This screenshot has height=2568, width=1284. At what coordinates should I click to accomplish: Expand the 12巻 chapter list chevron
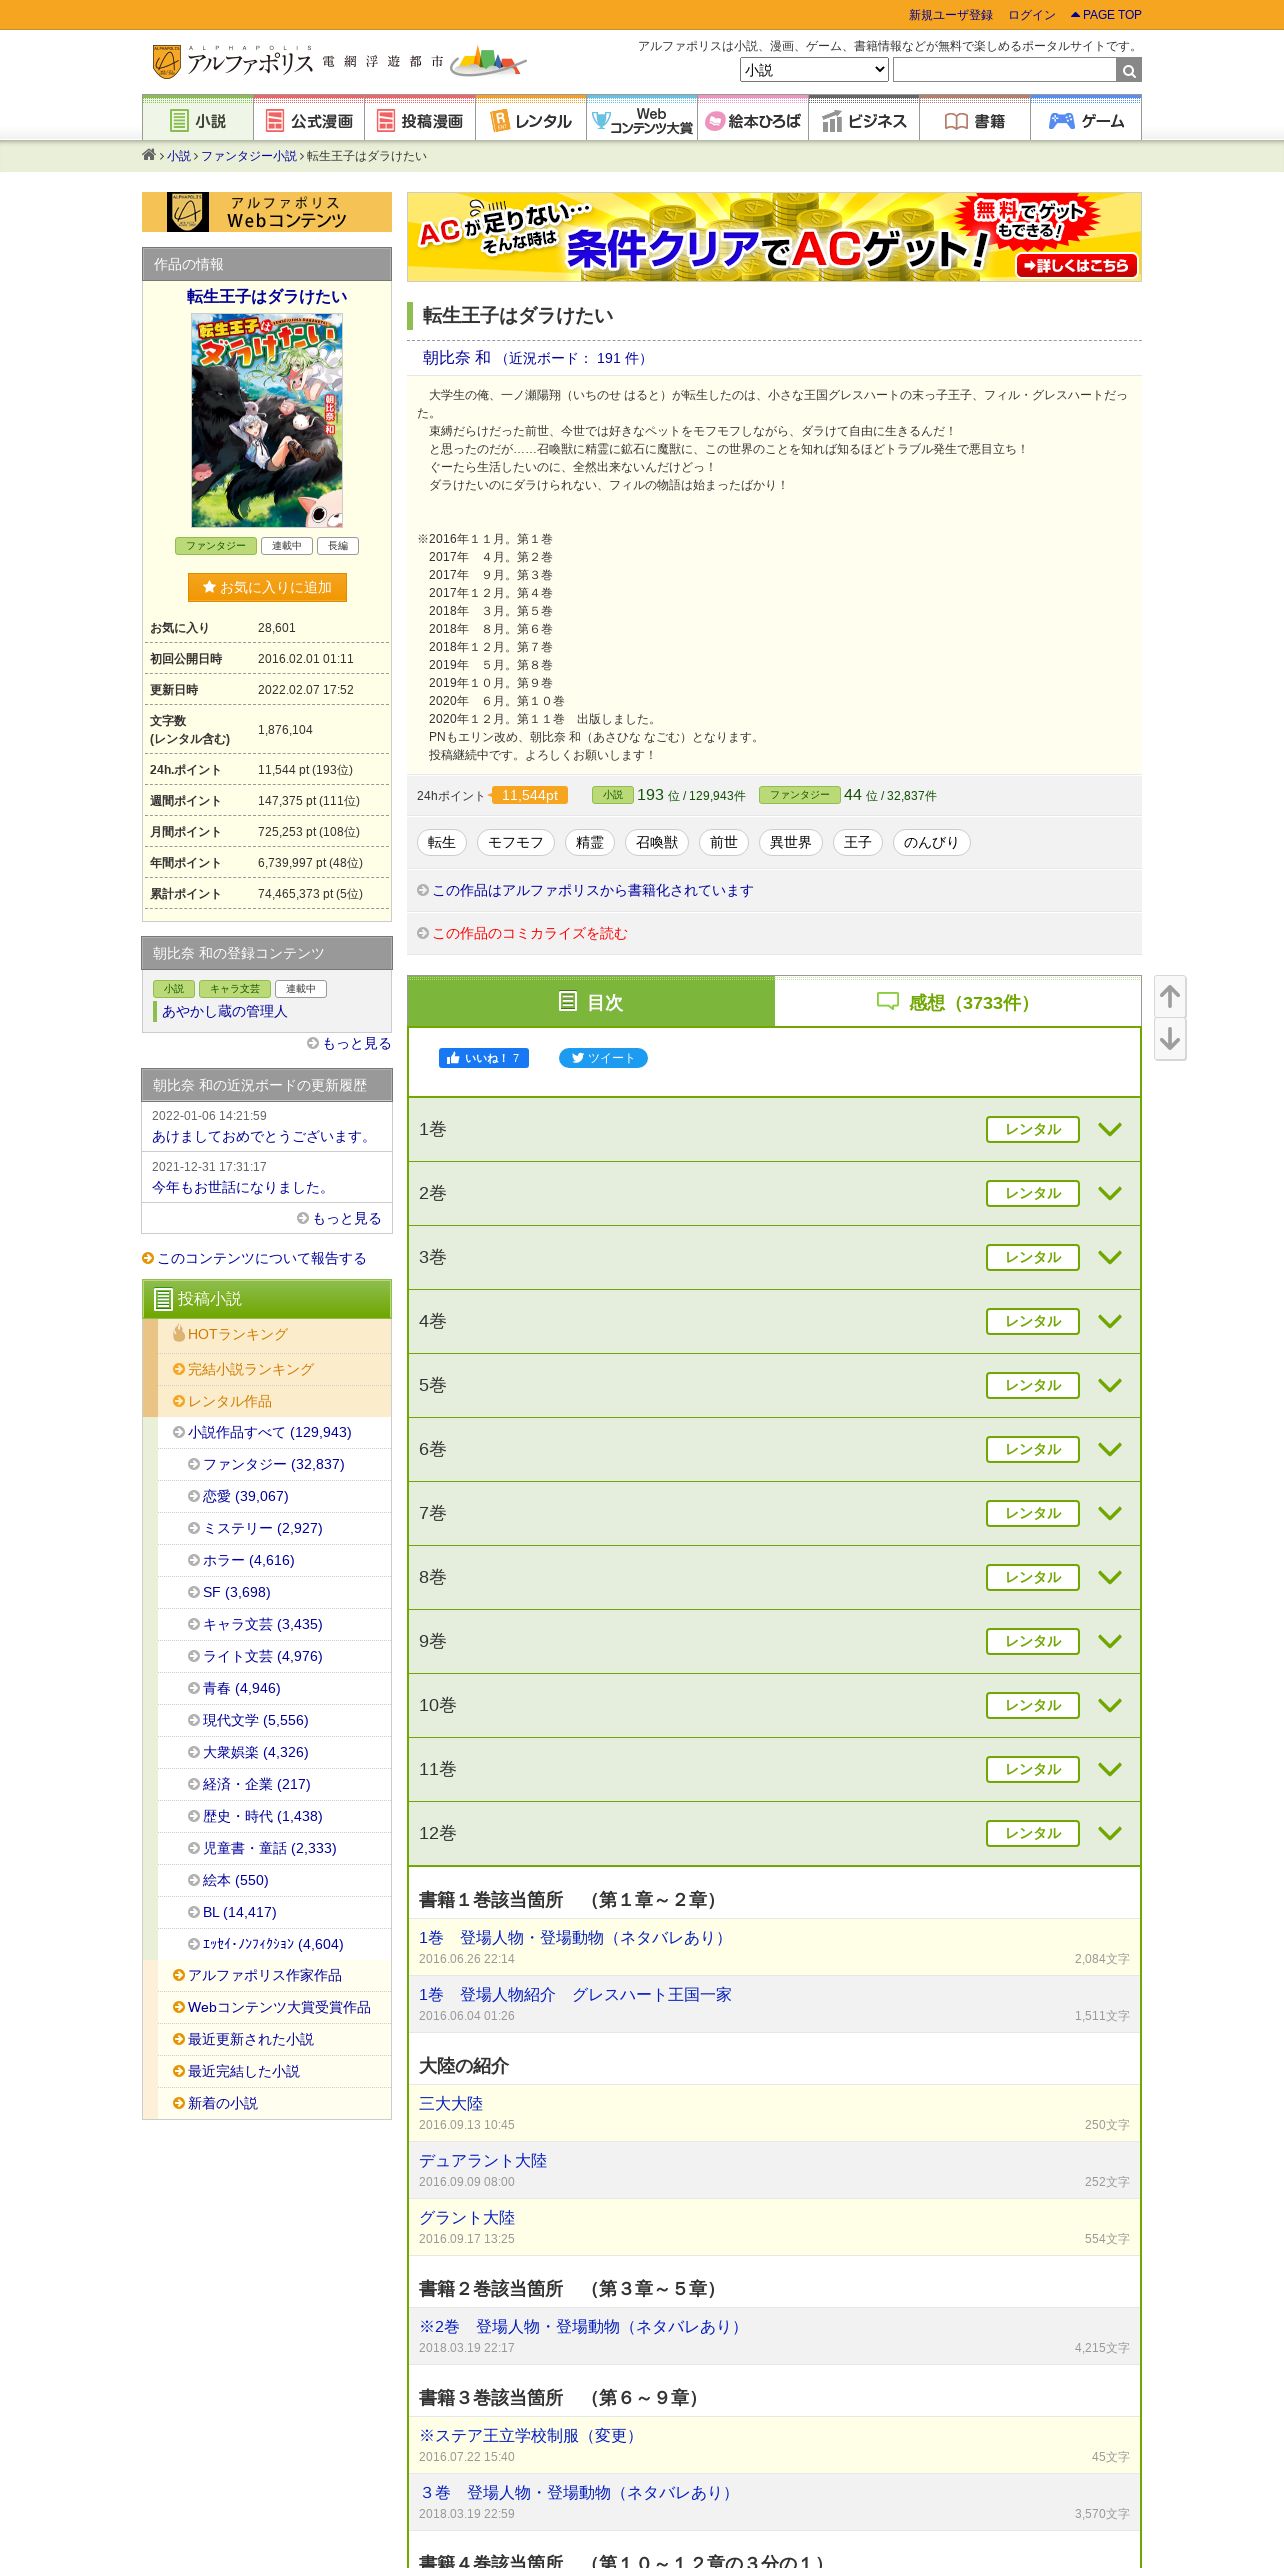tap(1110, 1833)
